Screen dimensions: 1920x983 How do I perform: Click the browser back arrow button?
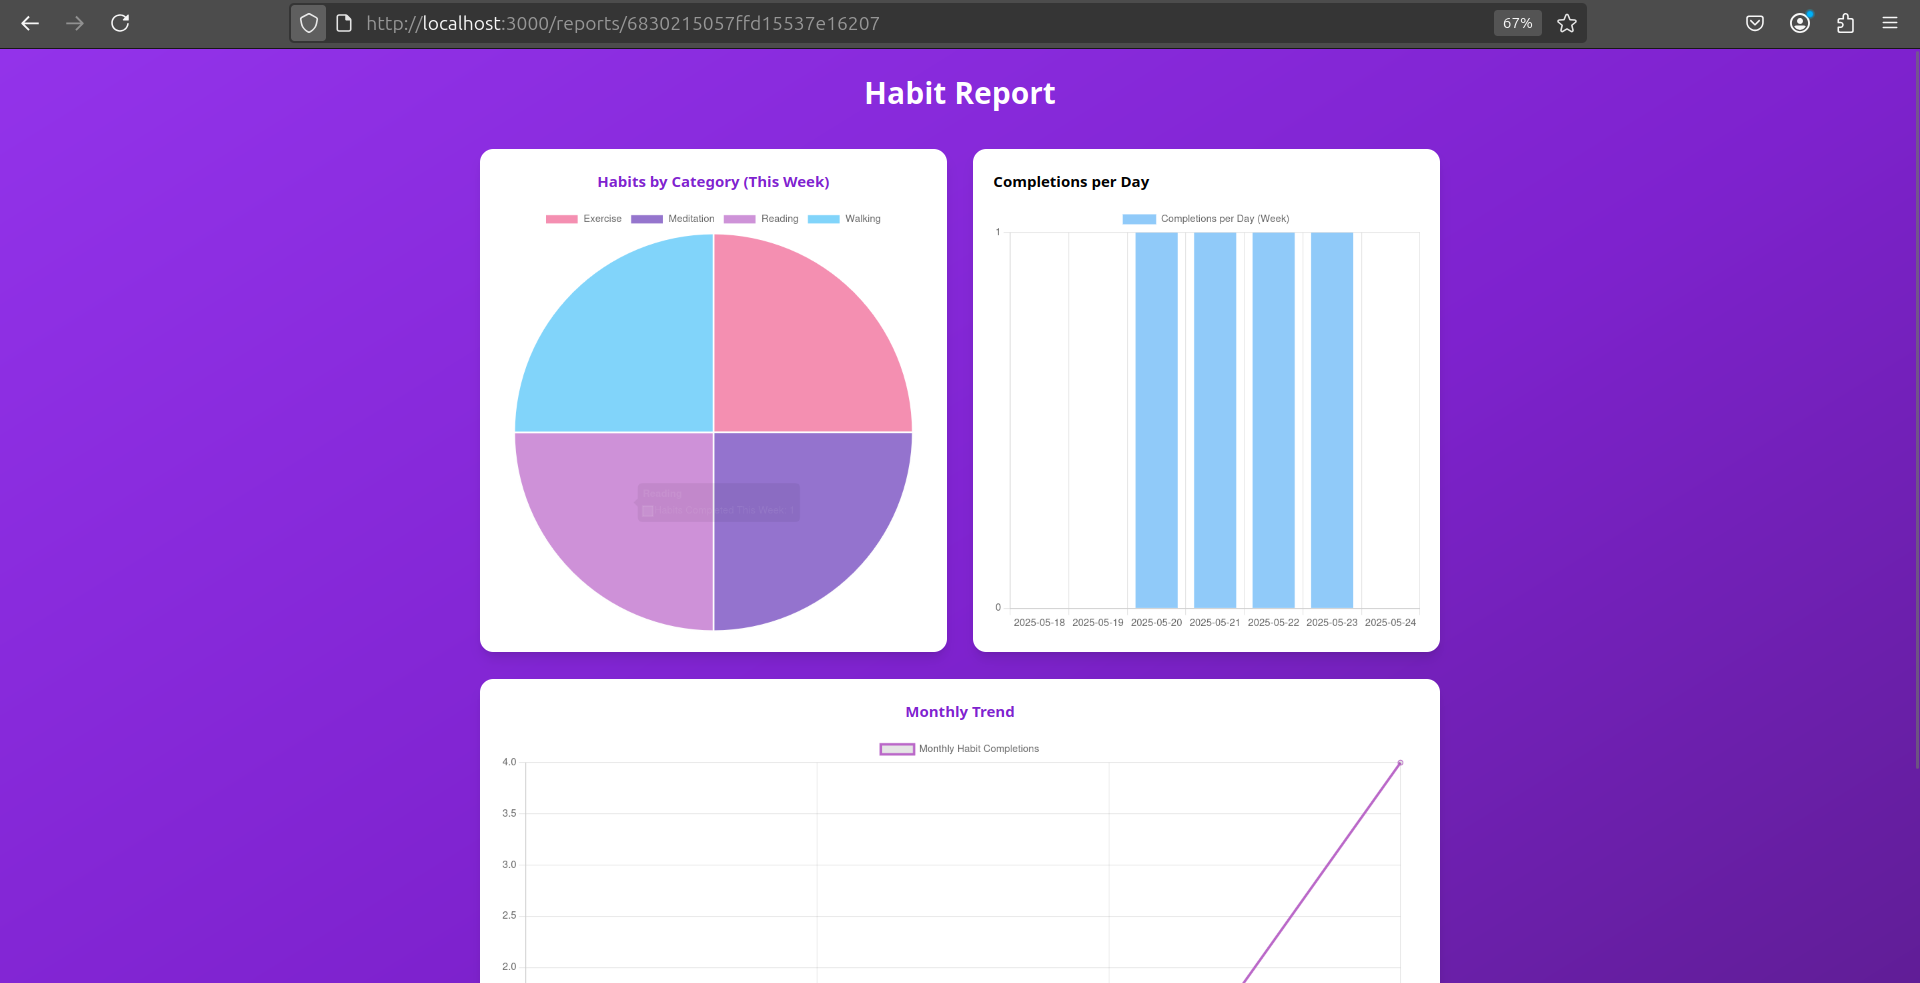pyautogui.click(x=30, y=23)
